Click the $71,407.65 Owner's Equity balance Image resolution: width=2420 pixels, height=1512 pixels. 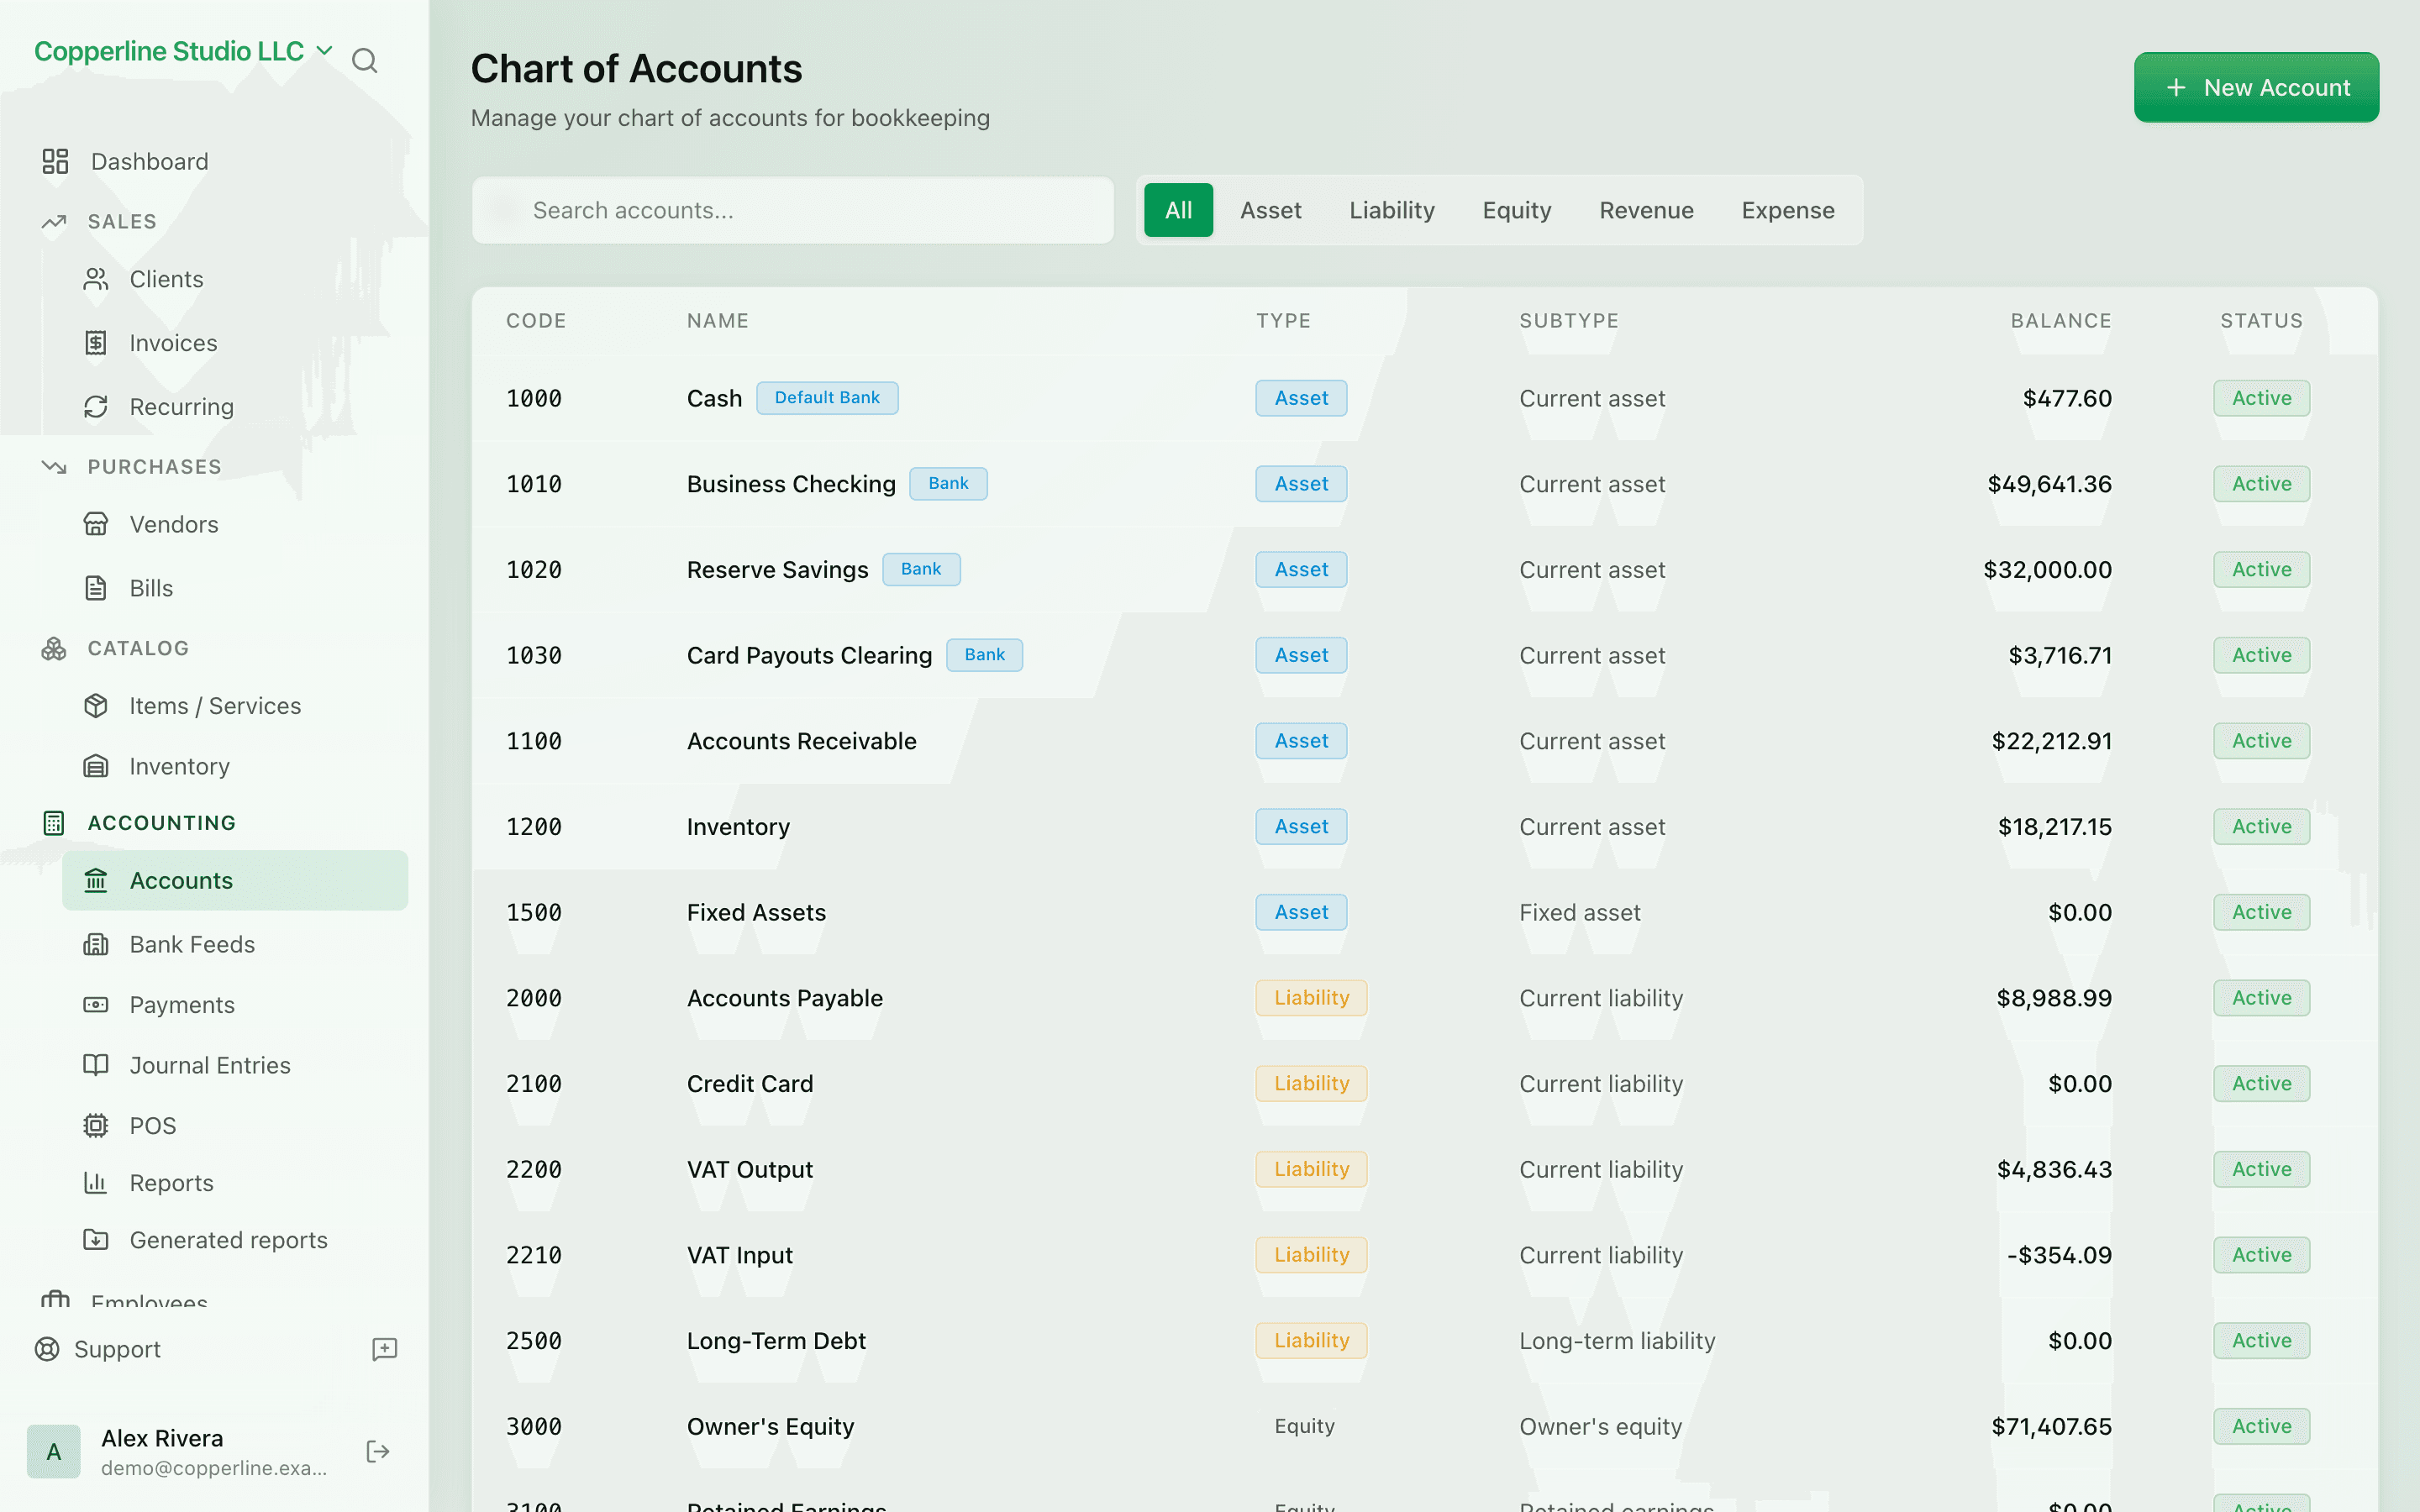coord(2051,1426)
